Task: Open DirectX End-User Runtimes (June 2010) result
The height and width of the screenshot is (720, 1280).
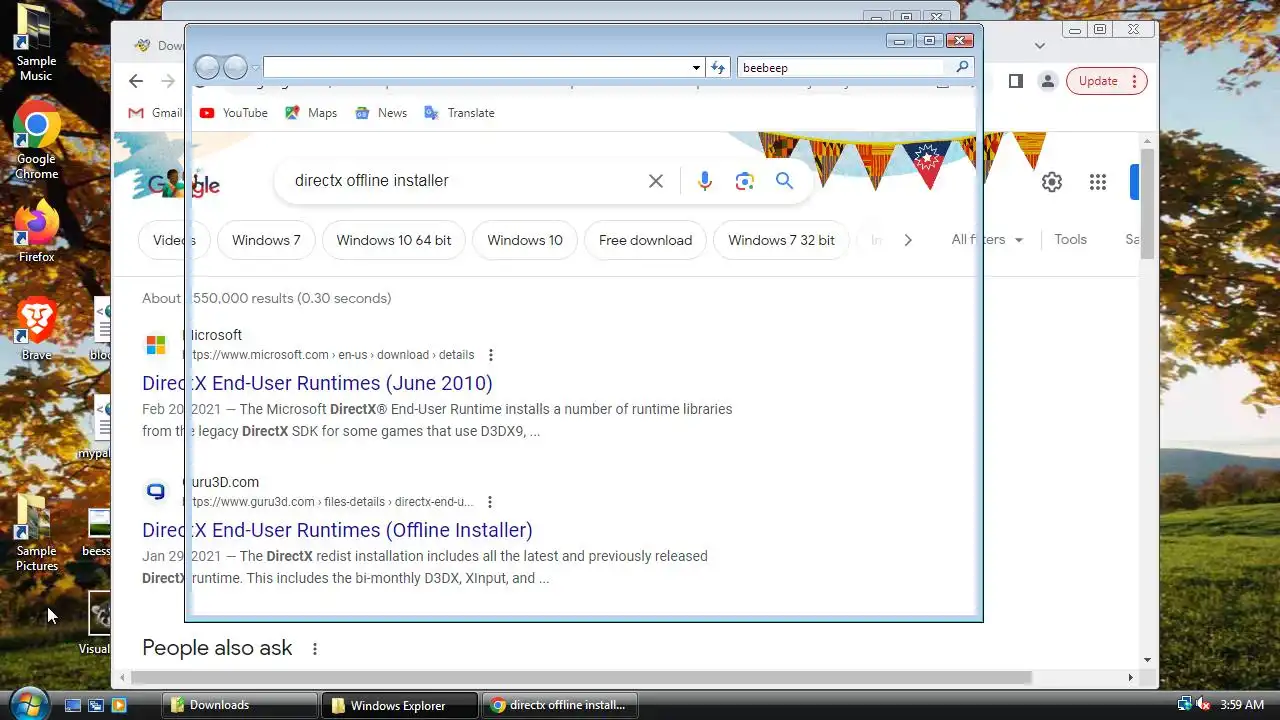Action: tap(317, 383)
